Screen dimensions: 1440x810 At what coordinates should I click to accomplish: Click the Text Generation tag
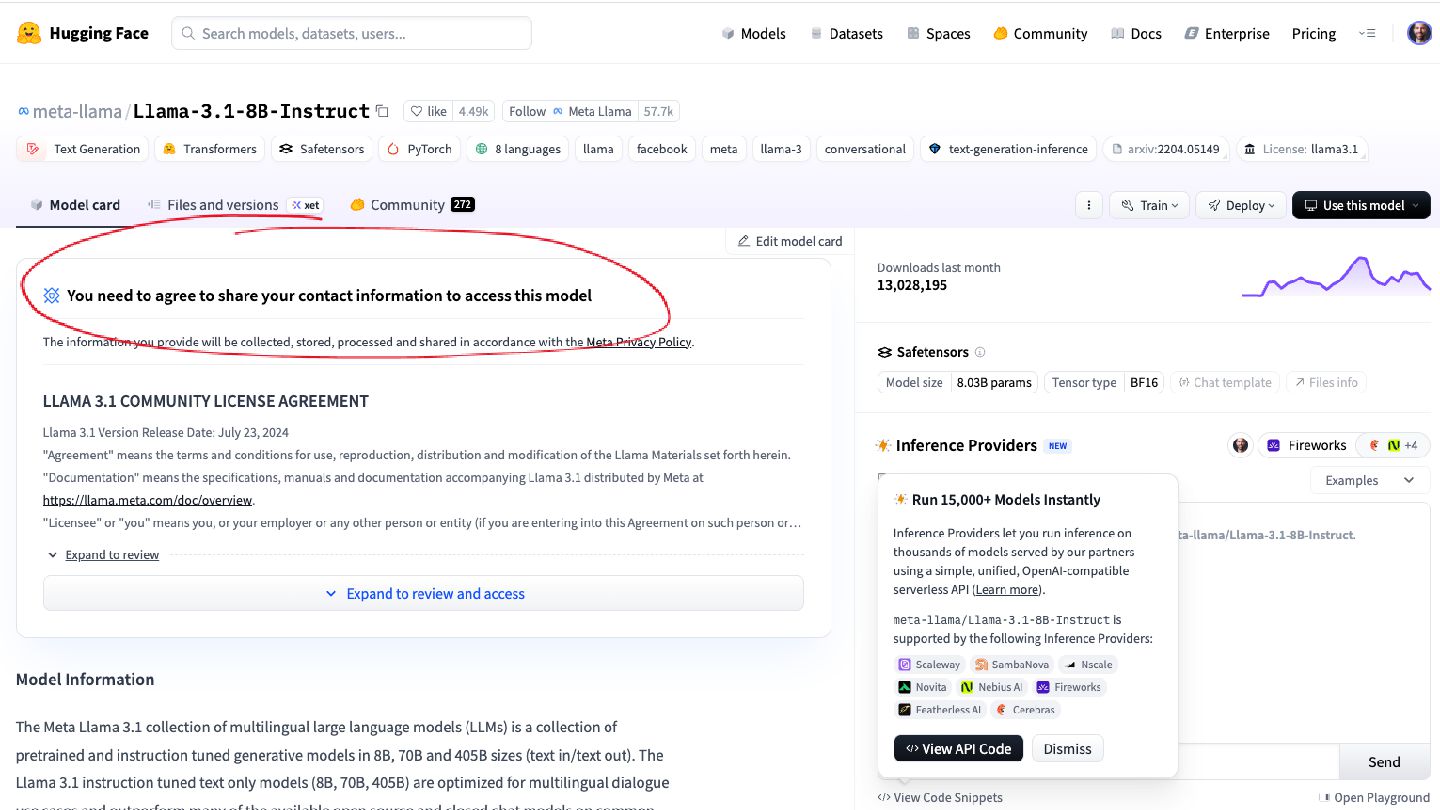[x=83, y=149]
